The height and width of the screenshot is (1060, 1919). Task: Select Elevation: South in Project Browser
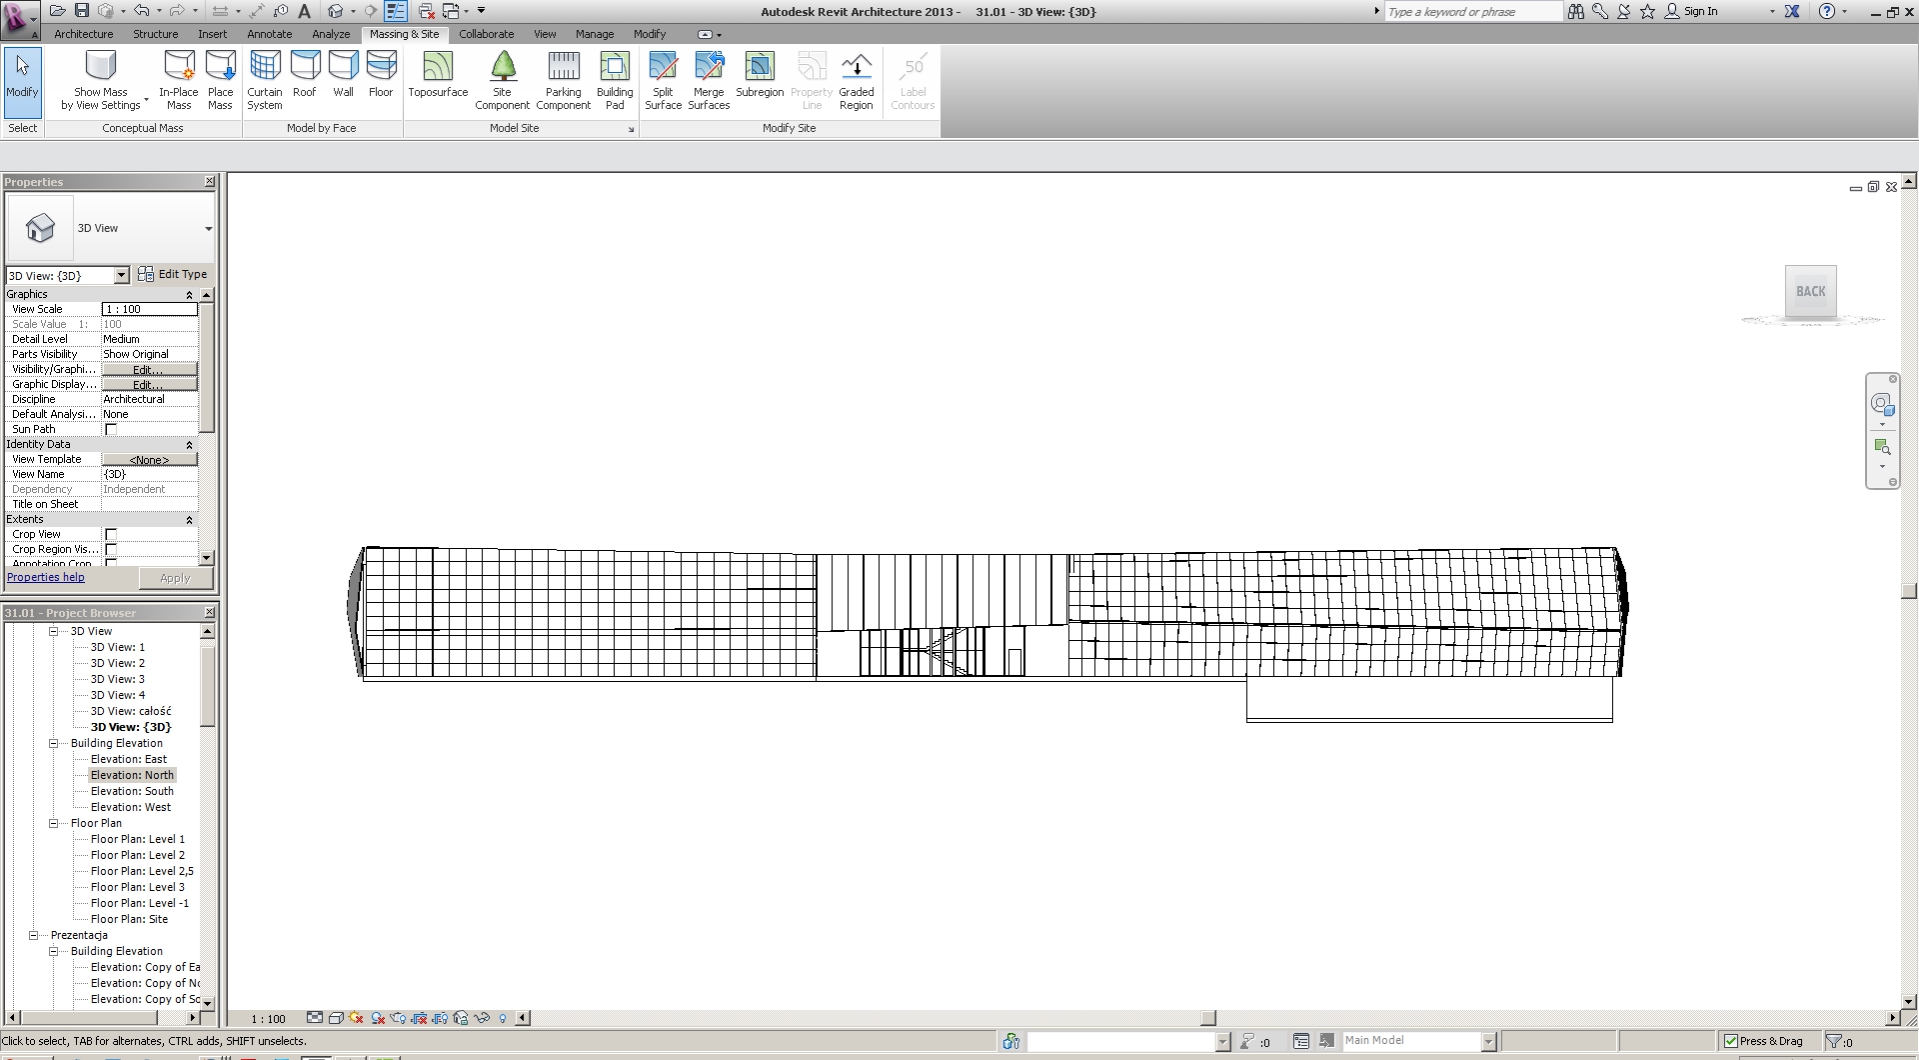pyautogui.click(x=132, y=791)
